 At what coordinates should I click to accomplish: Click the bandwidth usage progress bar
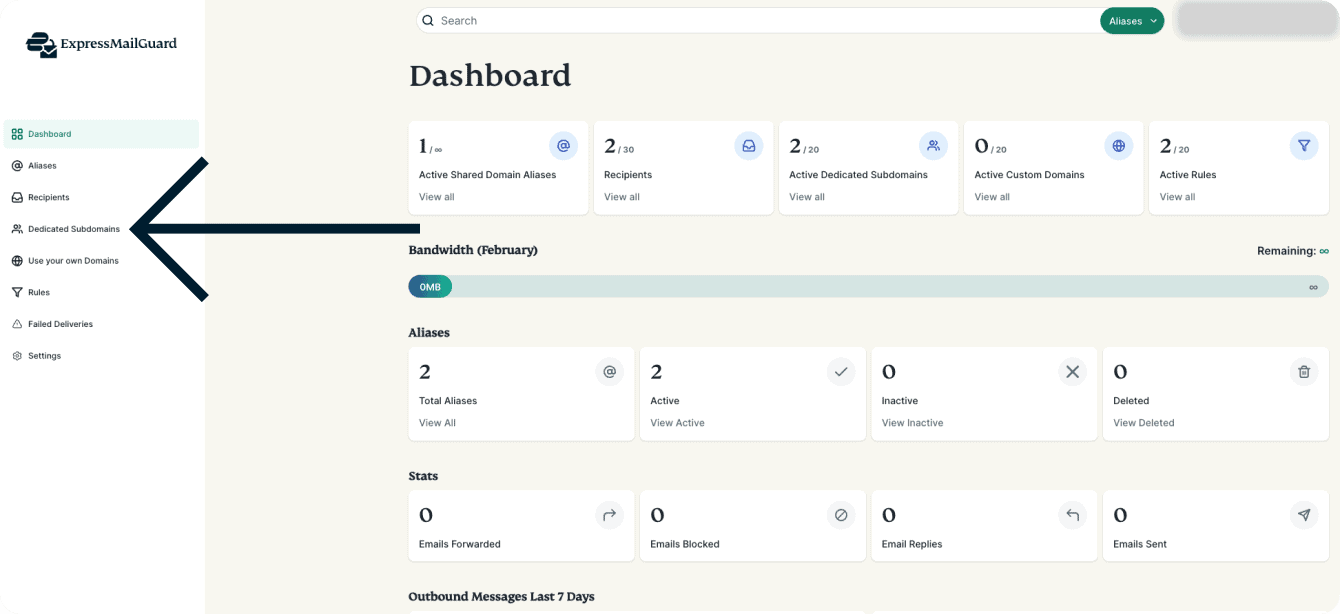(868, 287)
